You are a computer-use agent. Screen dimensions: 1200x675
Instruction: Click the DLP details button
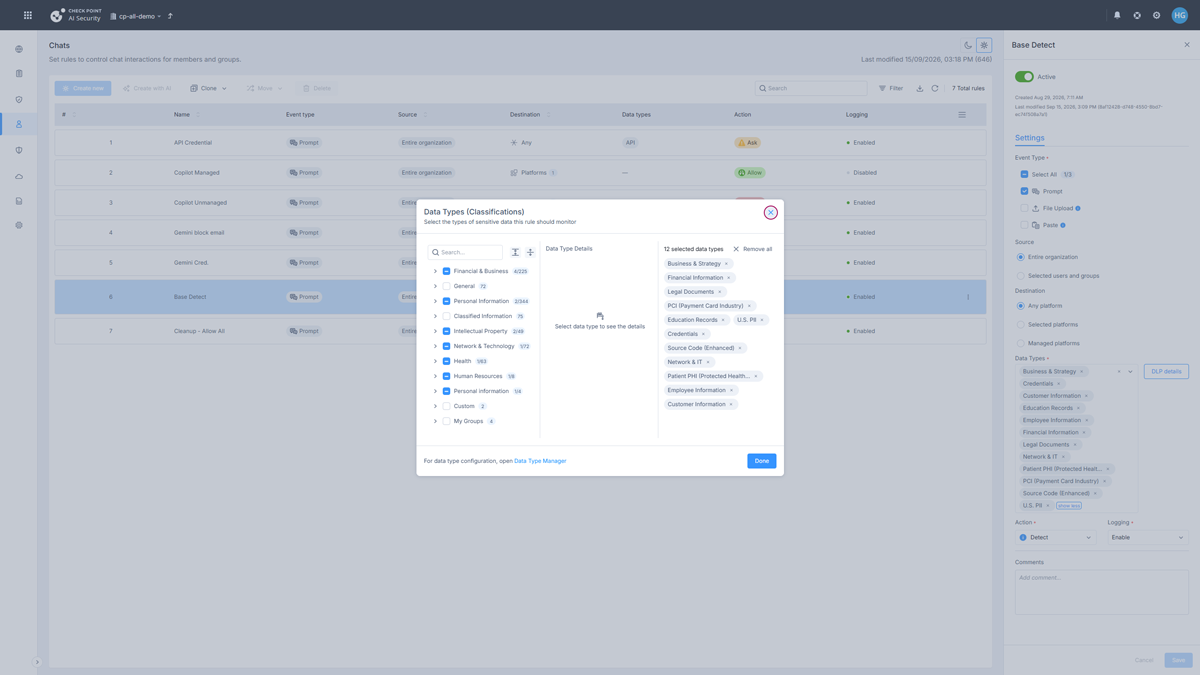coord(1166,371)
